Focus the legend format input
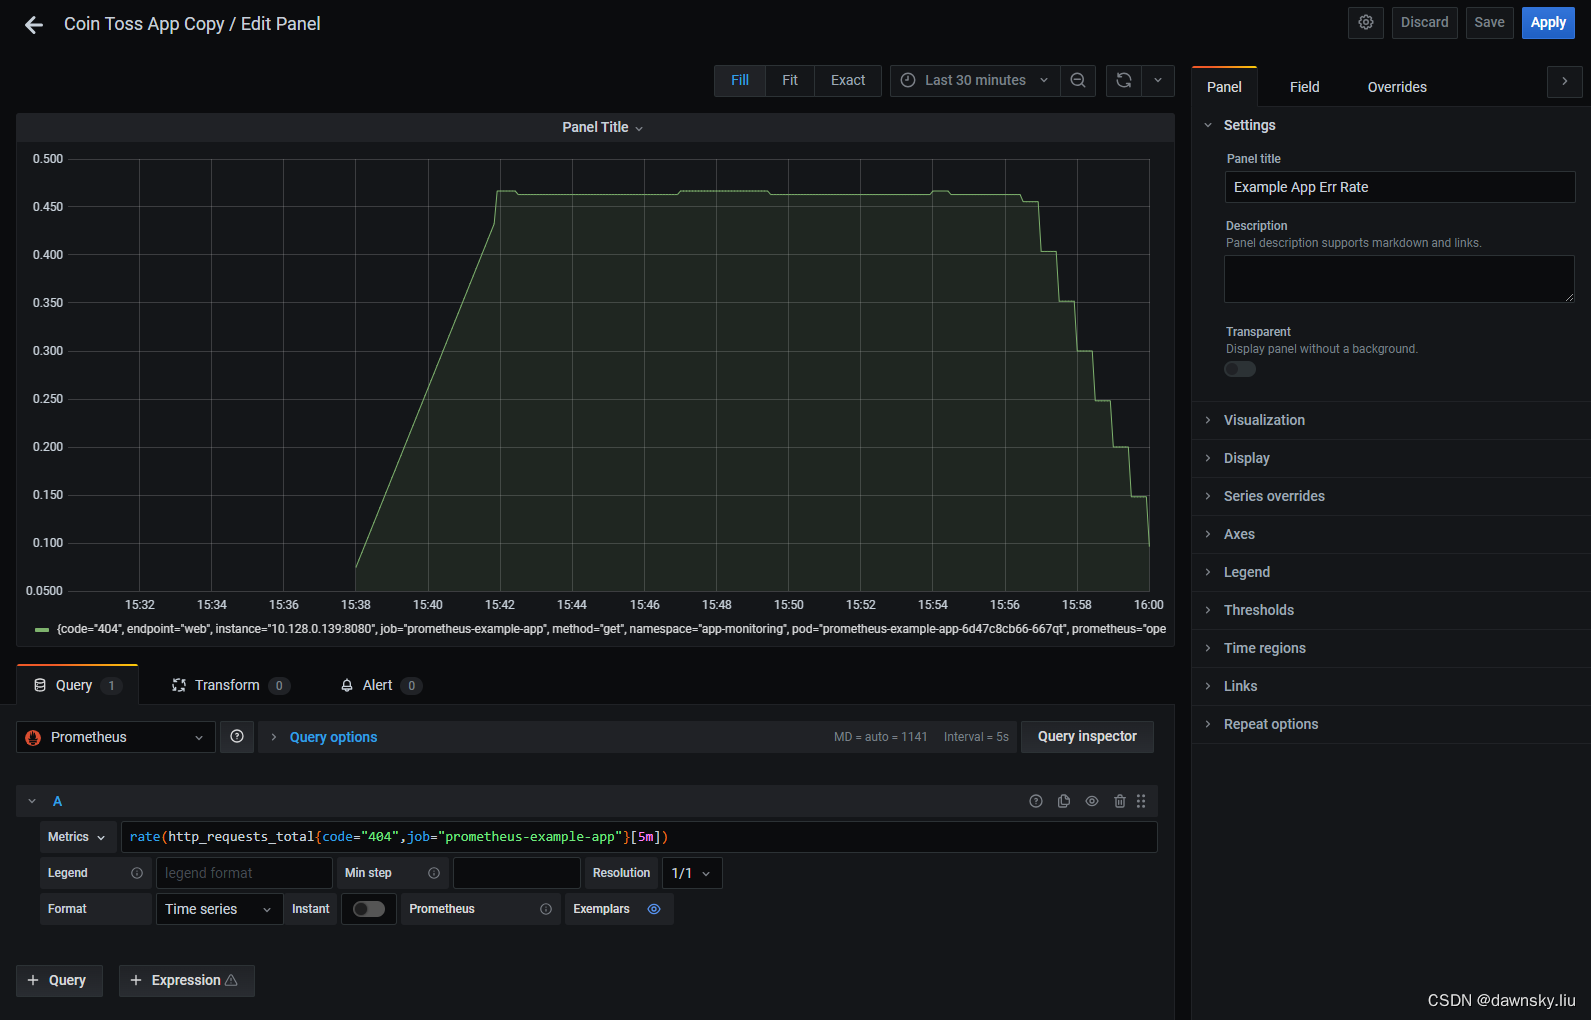The height and width of the screenshot is (1020, 1591). pyautogui.click(x=244, y=873)
